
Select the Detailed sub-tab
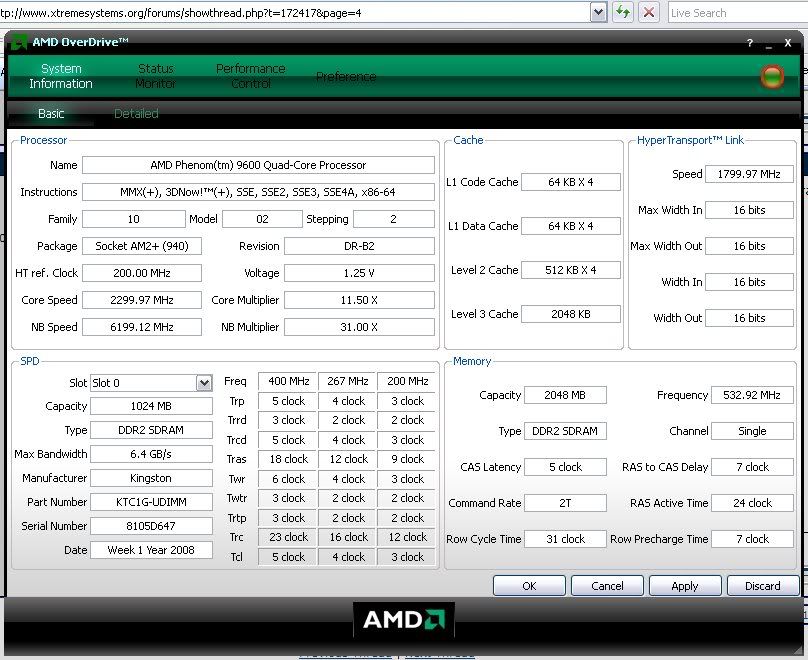(x=136, y=113)
